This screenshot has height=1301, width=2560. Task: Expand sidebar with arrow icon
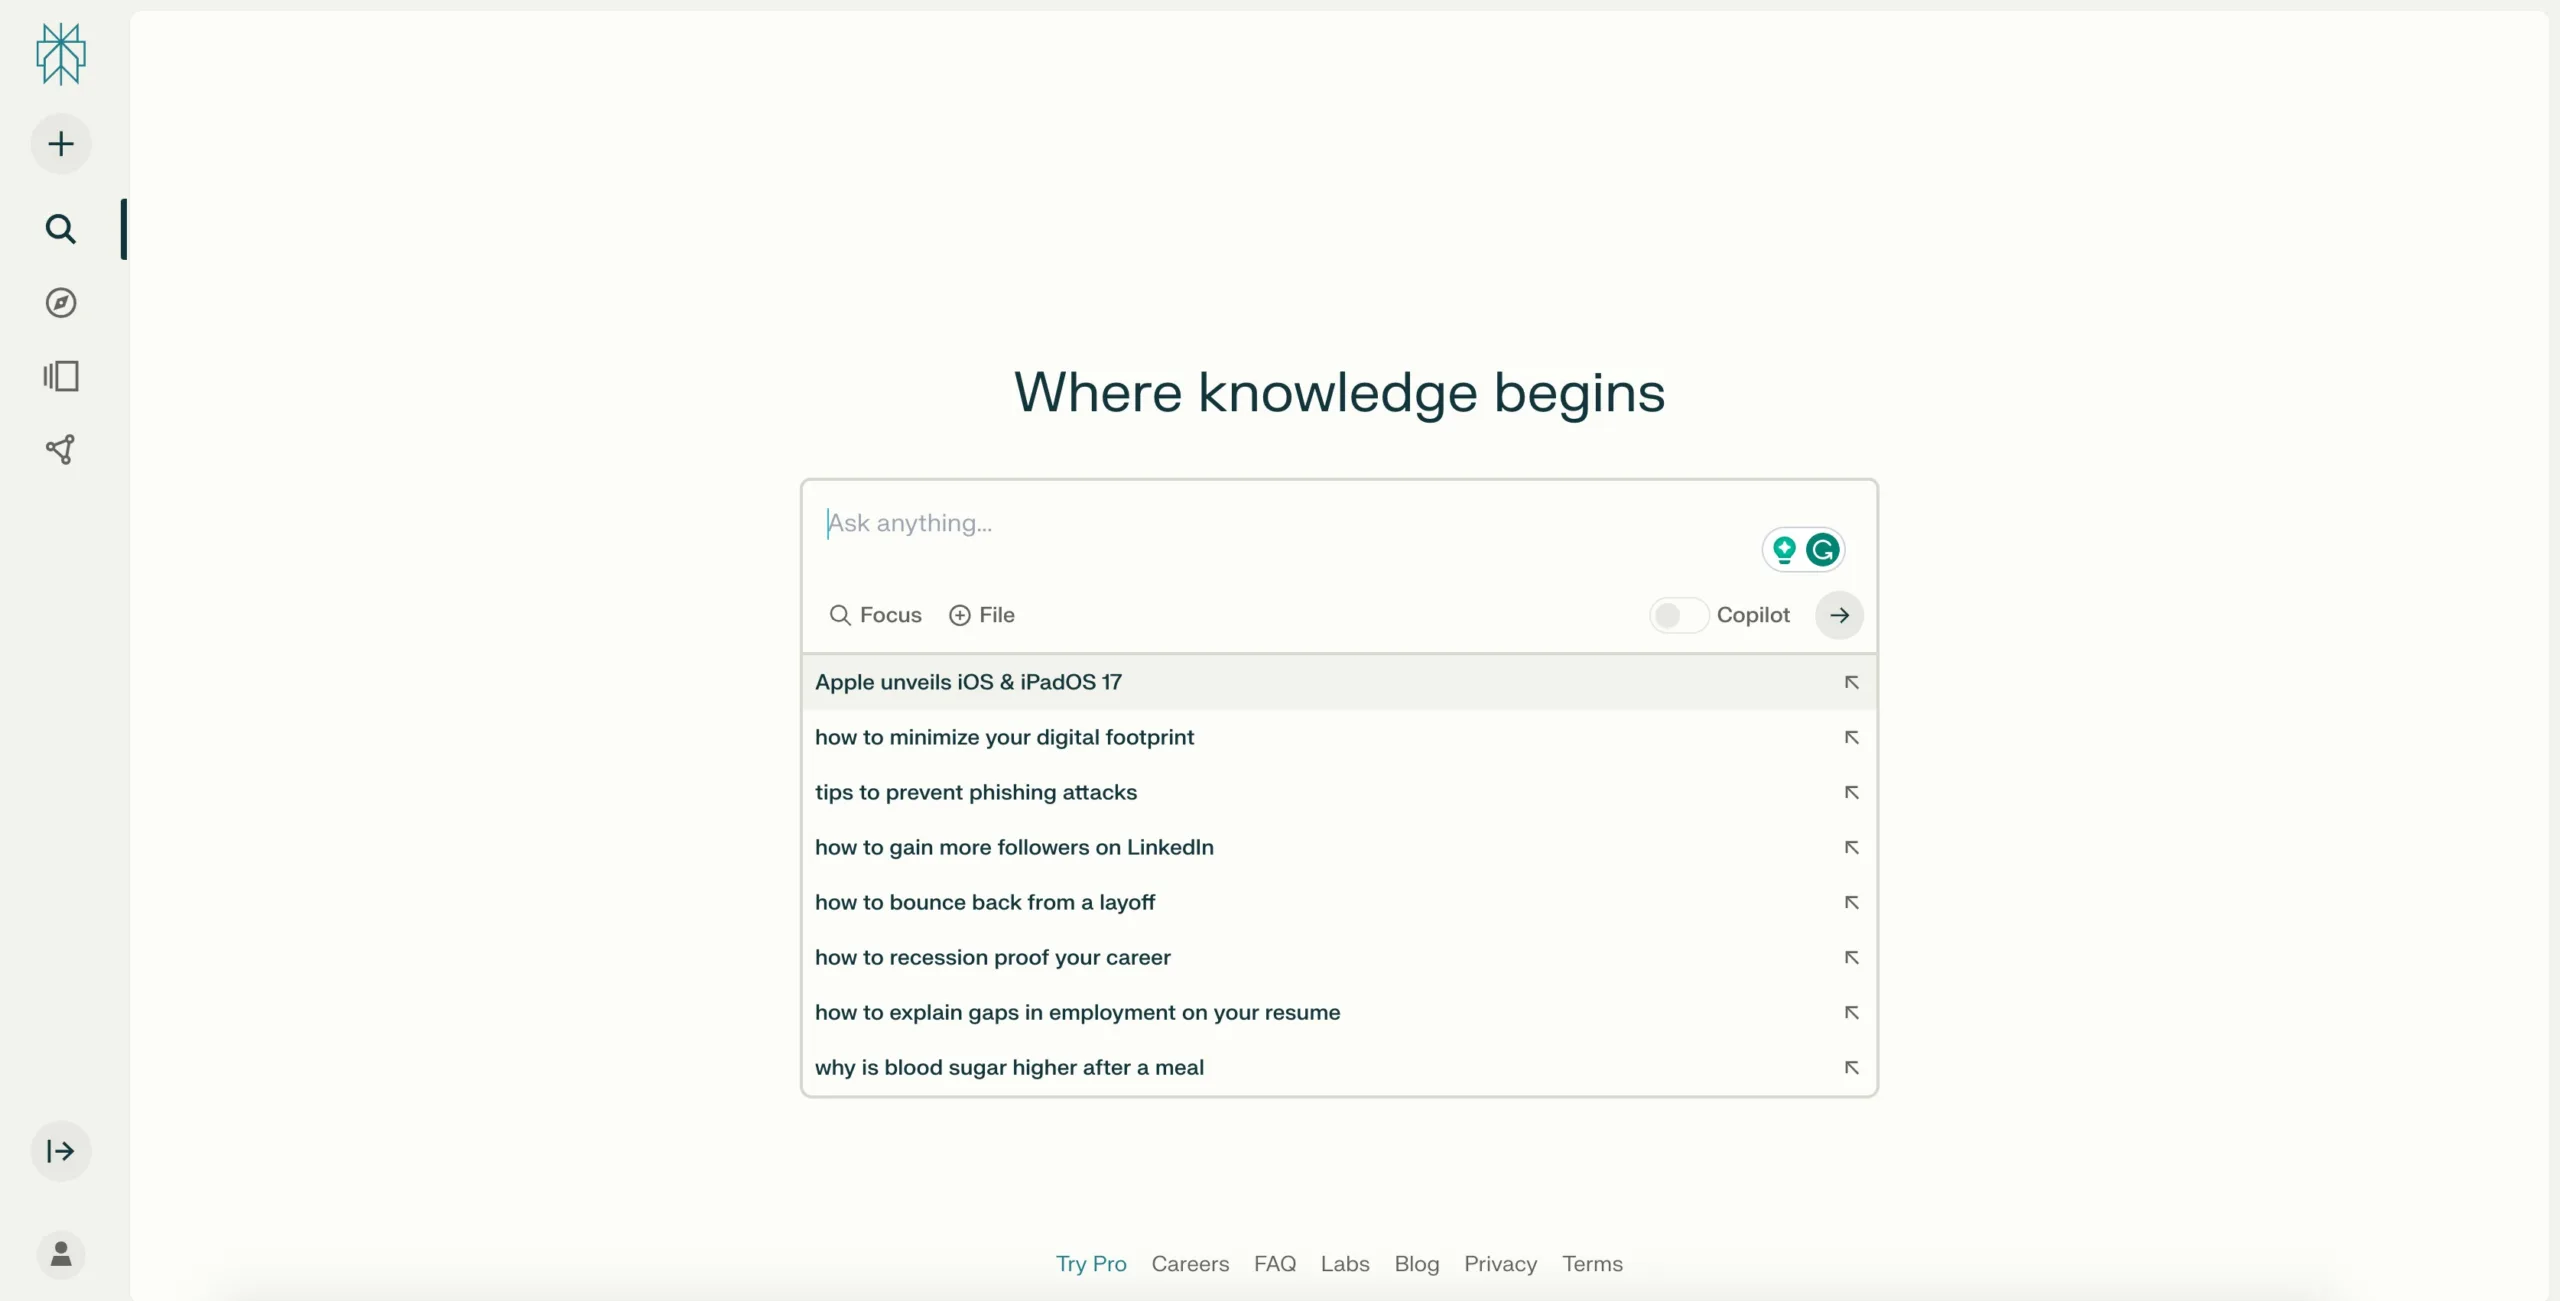[60, 1150]
